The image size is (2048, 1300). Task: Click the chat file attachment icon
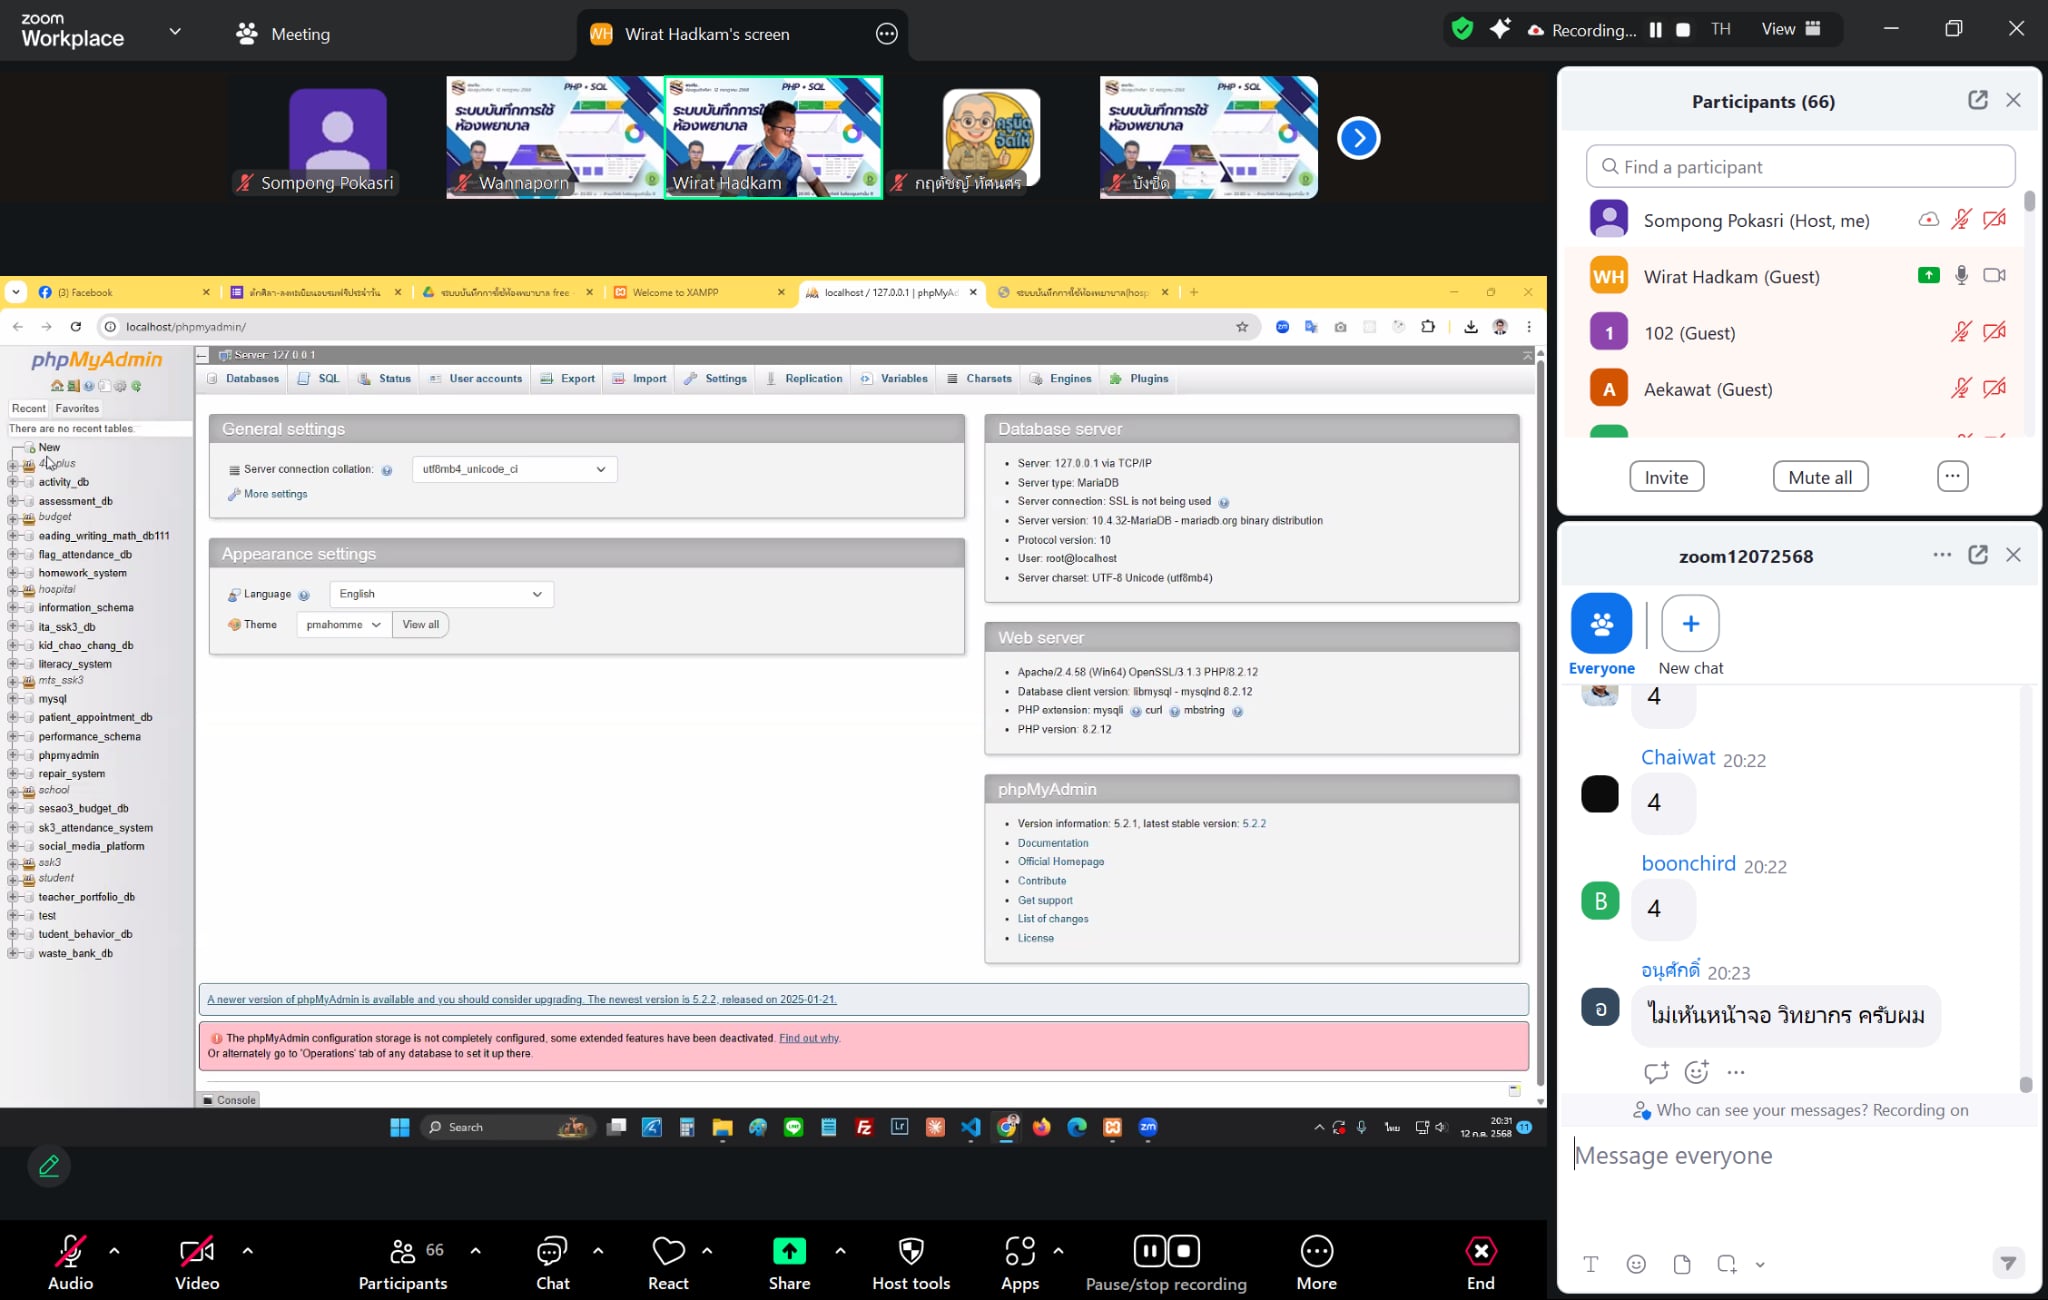tap(1682, 1264)
